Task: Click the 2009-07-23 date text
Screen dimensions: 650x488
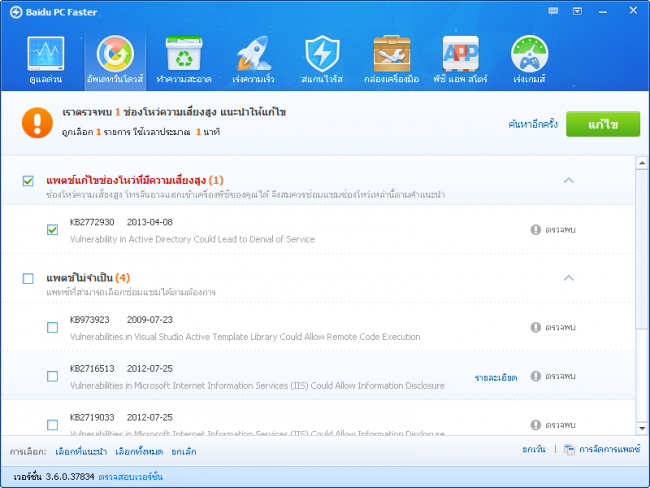Action: click(150, 320)
